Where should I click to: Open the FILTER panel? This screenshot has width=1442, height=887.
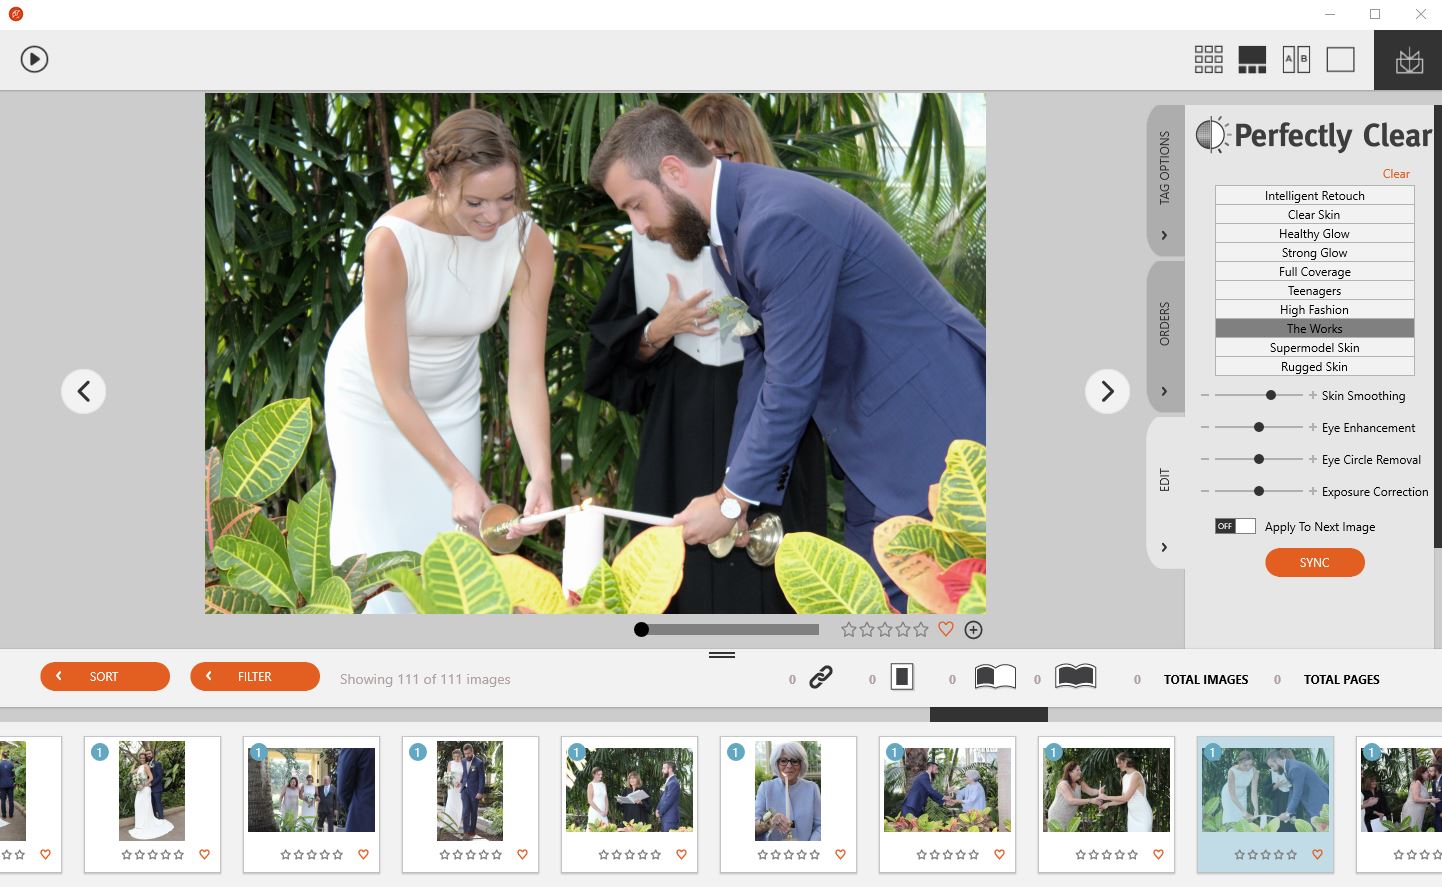[x=255, y=677]
